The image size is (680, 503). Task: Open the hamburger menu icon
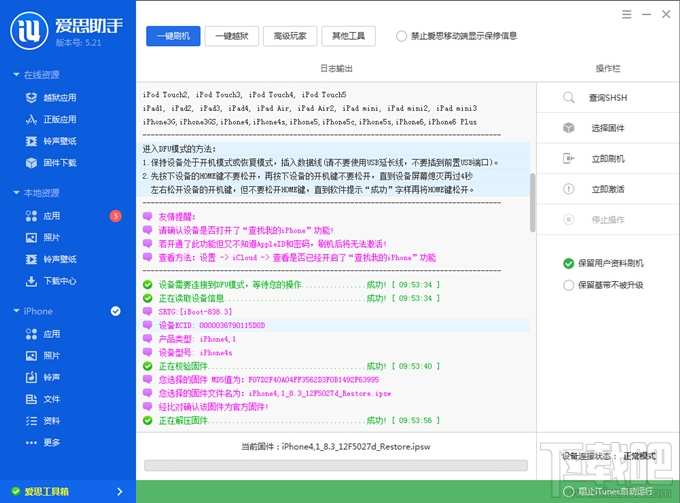click(626, 14)
